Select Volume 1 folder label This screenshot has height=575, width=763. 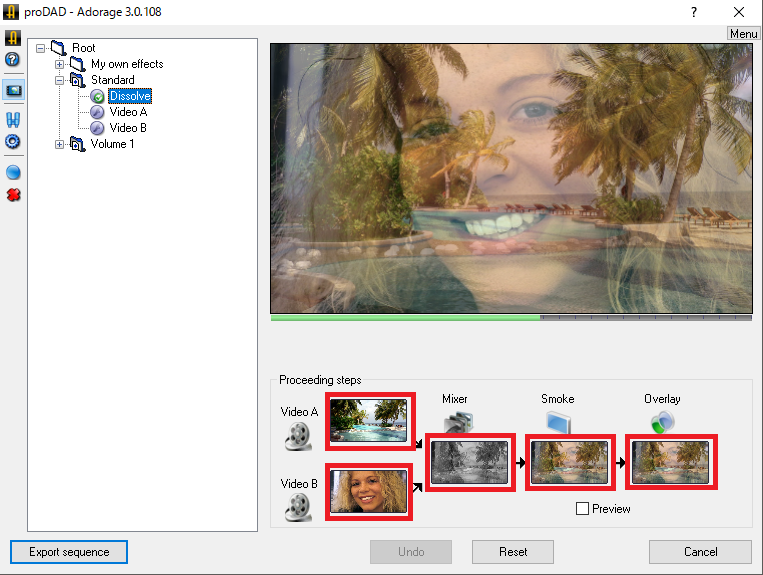click(112, 144)
